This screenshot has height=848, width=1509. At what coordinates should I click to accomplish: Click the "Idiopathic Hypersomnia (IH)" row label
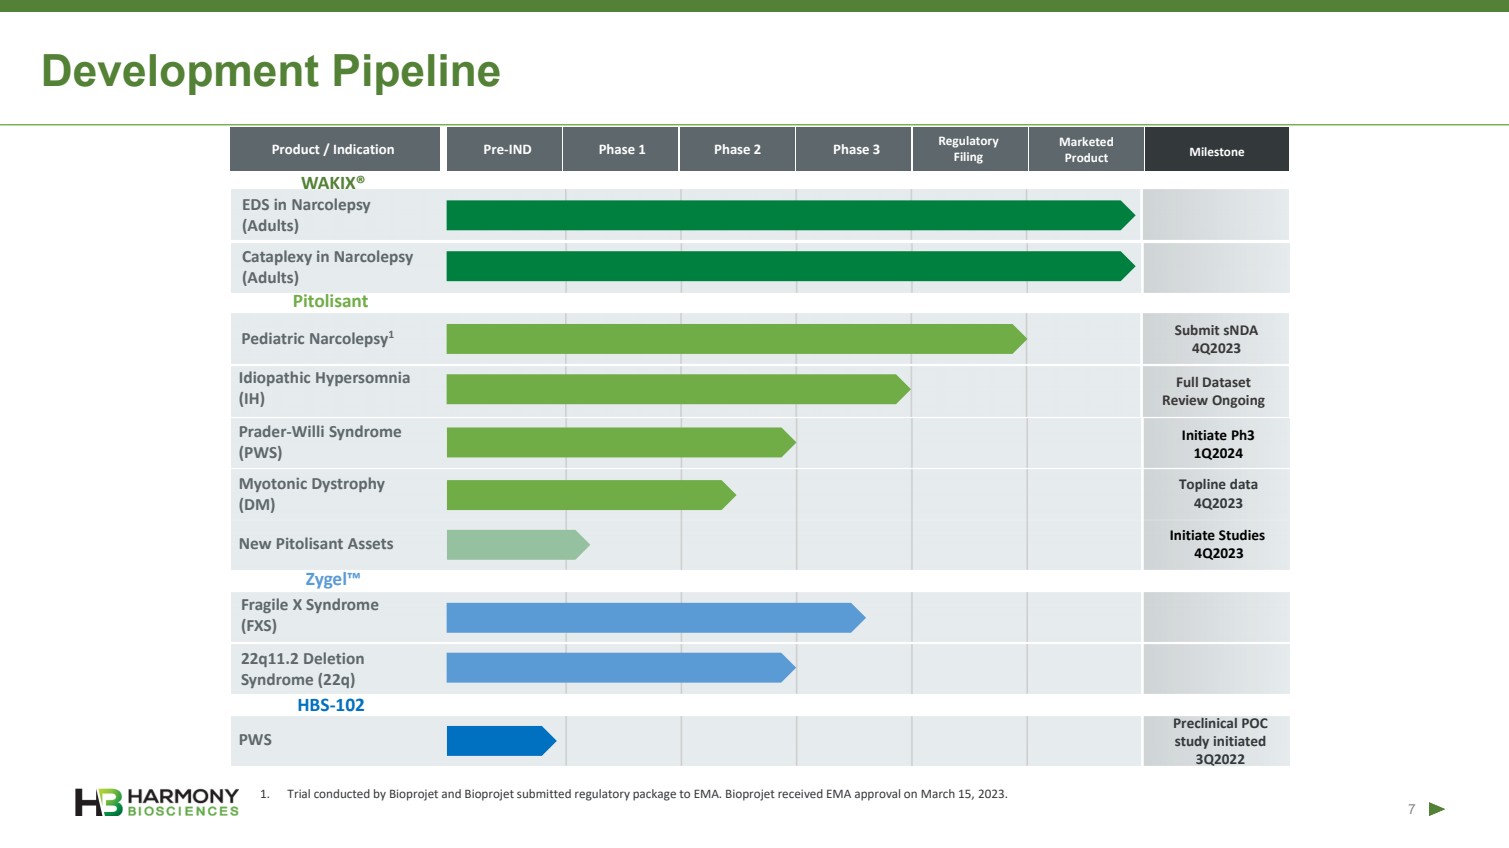tap(324, 388)
